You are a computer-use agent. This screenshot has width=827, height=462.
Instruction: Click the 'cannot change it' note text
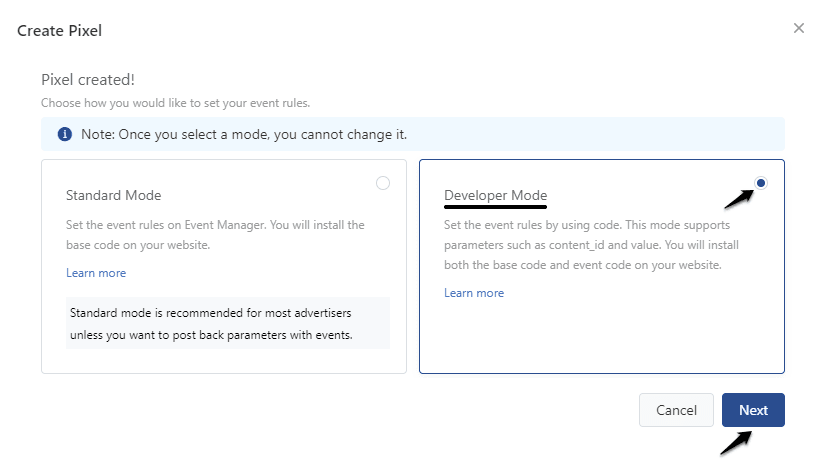(x=243, y=134)
